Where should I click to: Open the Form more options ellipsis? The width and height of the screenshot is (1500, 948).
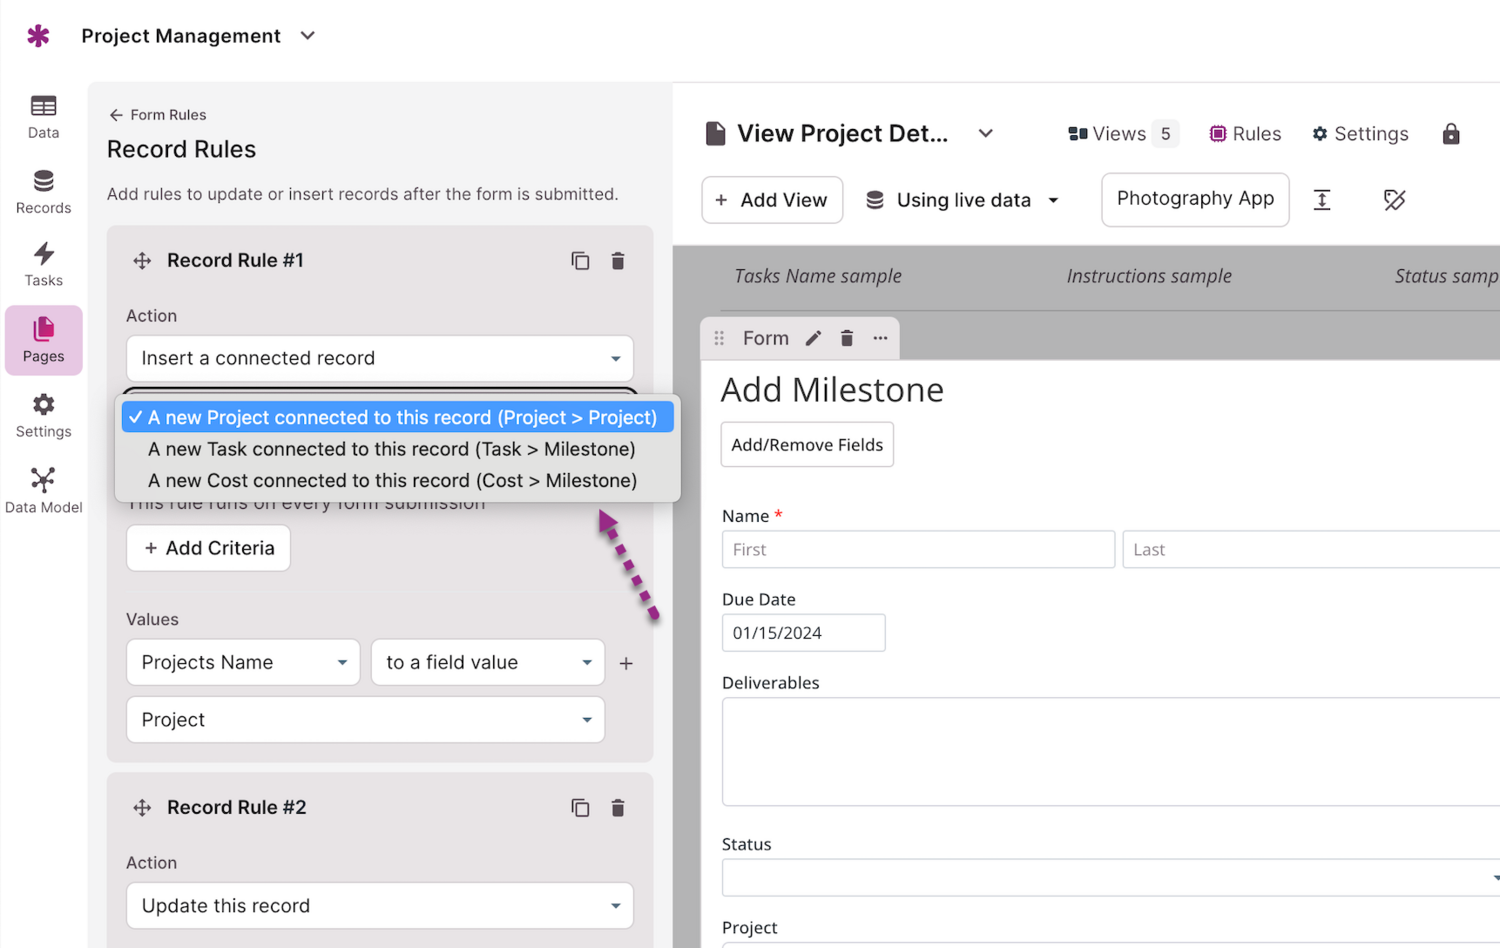coord(880,338)
